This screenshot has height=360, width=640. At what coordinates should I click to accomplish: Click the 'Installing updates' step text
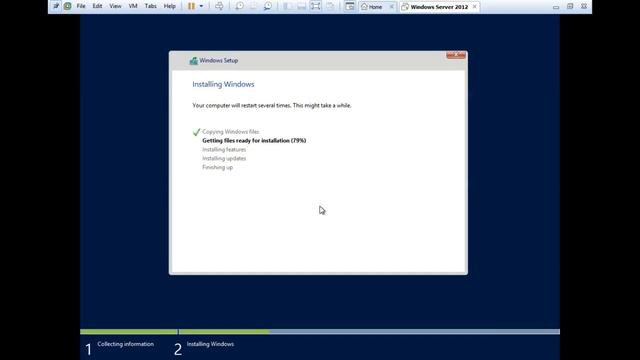(224, 158)
